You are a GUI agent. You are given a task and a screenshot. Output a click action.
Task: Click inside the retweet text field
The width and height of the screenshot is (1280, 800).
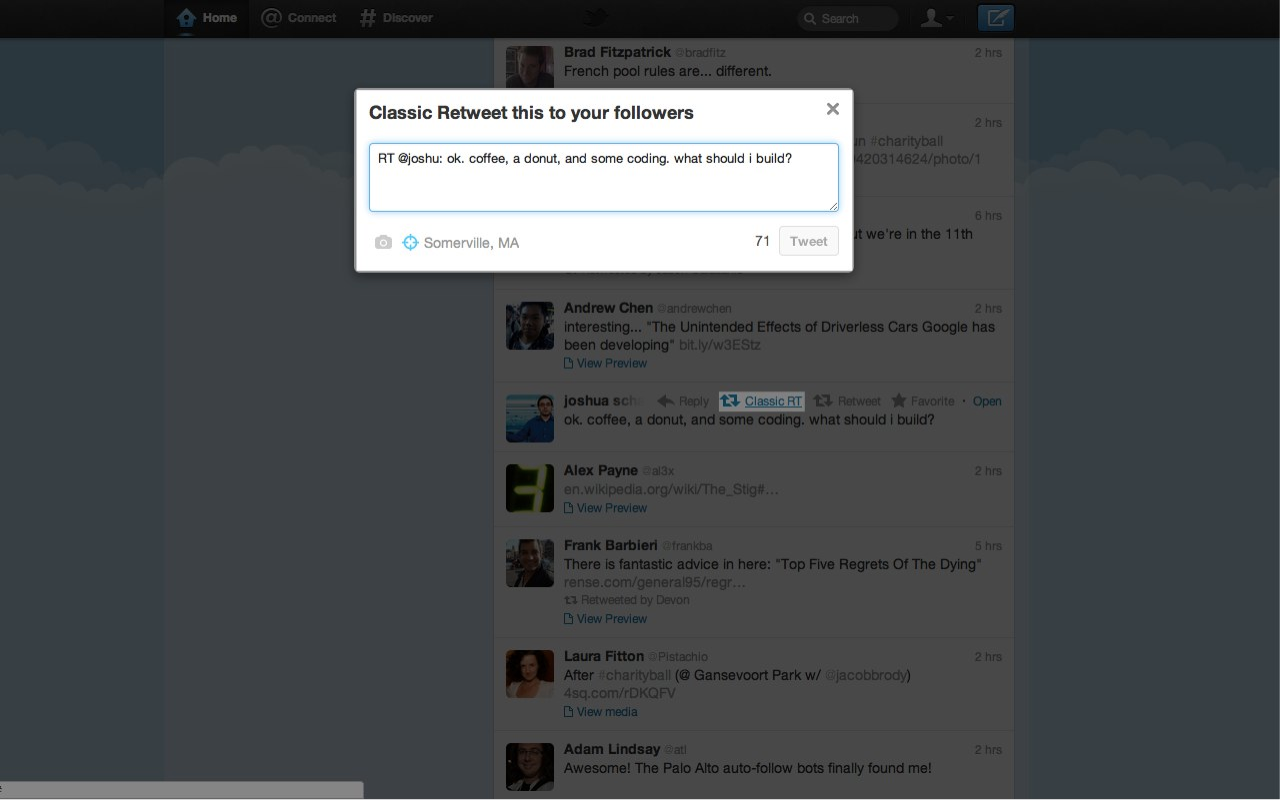coord(603,178)
